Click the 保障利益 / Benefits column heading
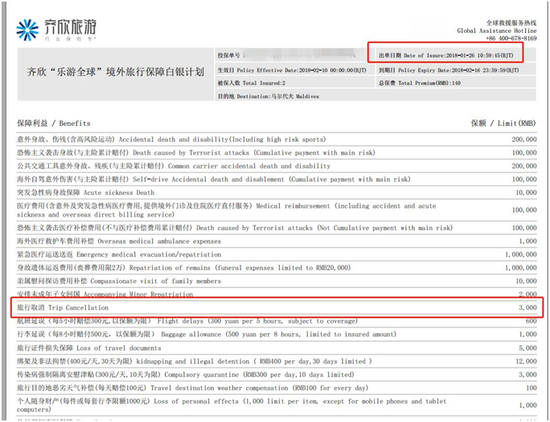The image size is (550, 422). coord(53,123)
